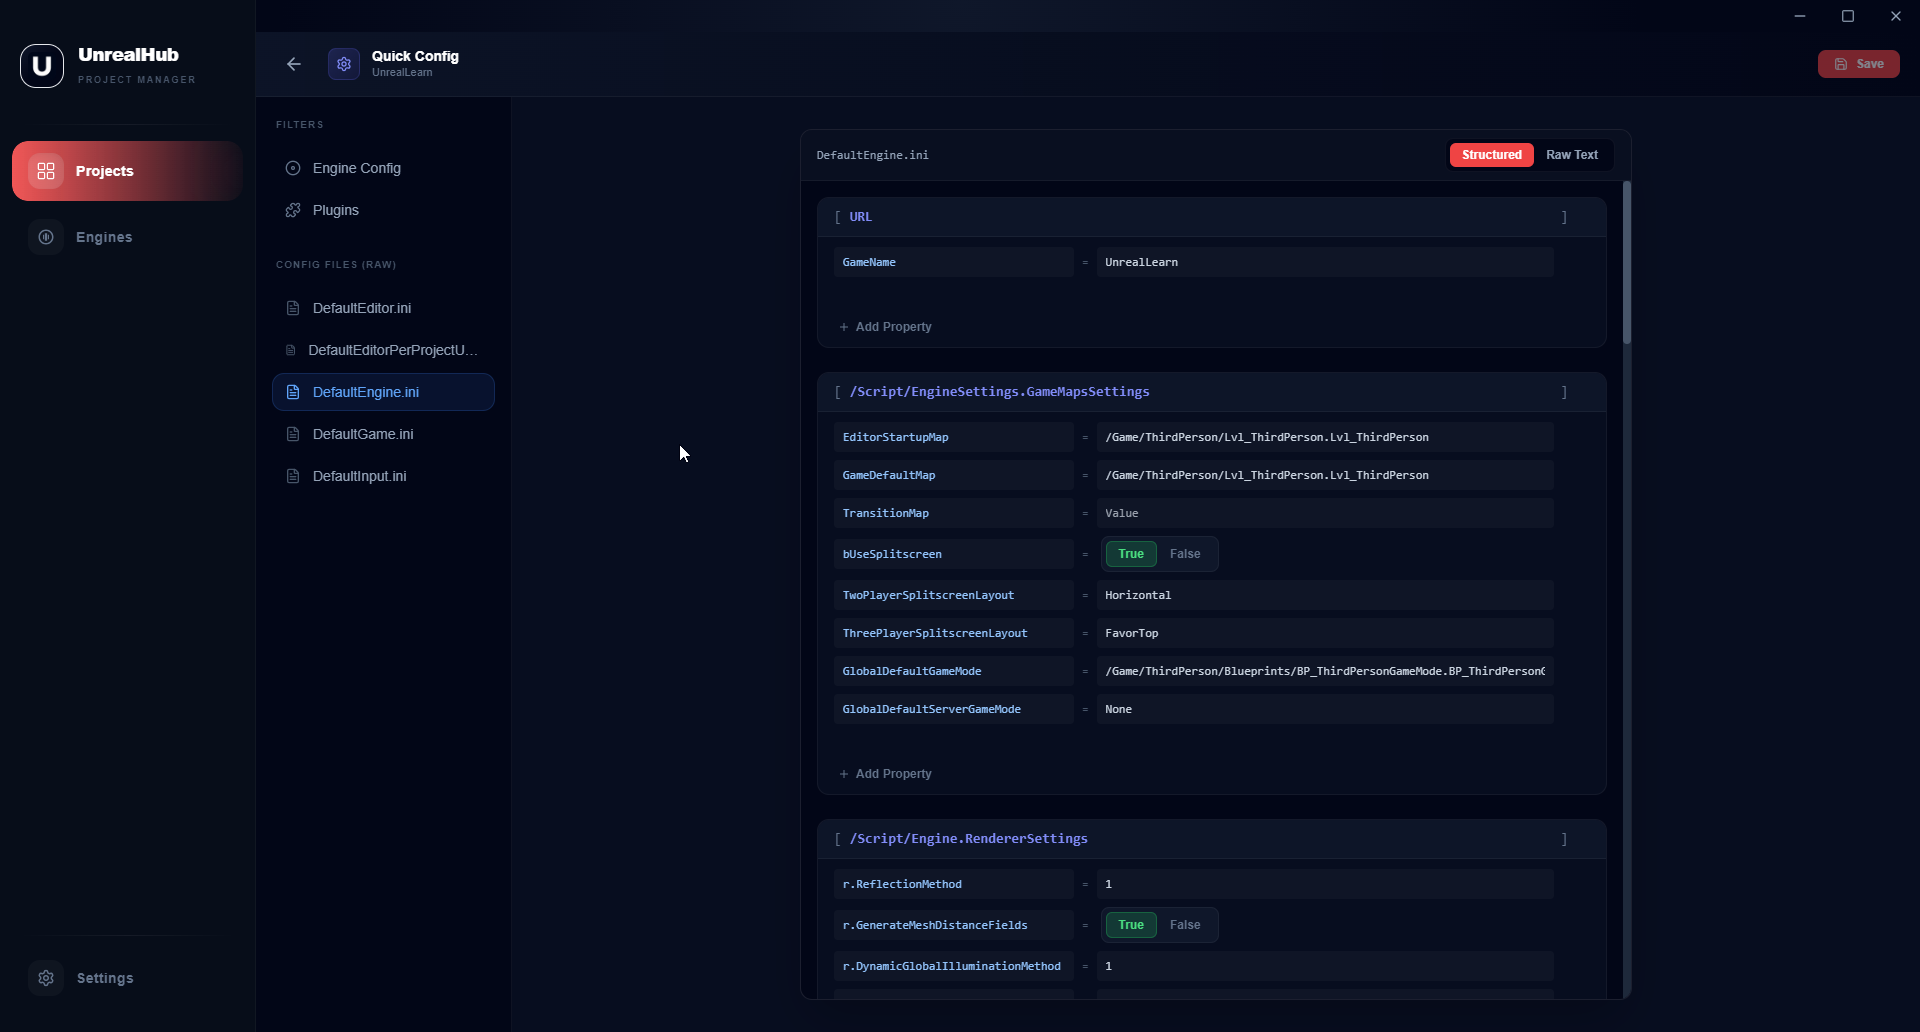Select the Plugins filter
Viewport: 1920px width, 1032px height.
pyautogui.click(x=383, y=210)
